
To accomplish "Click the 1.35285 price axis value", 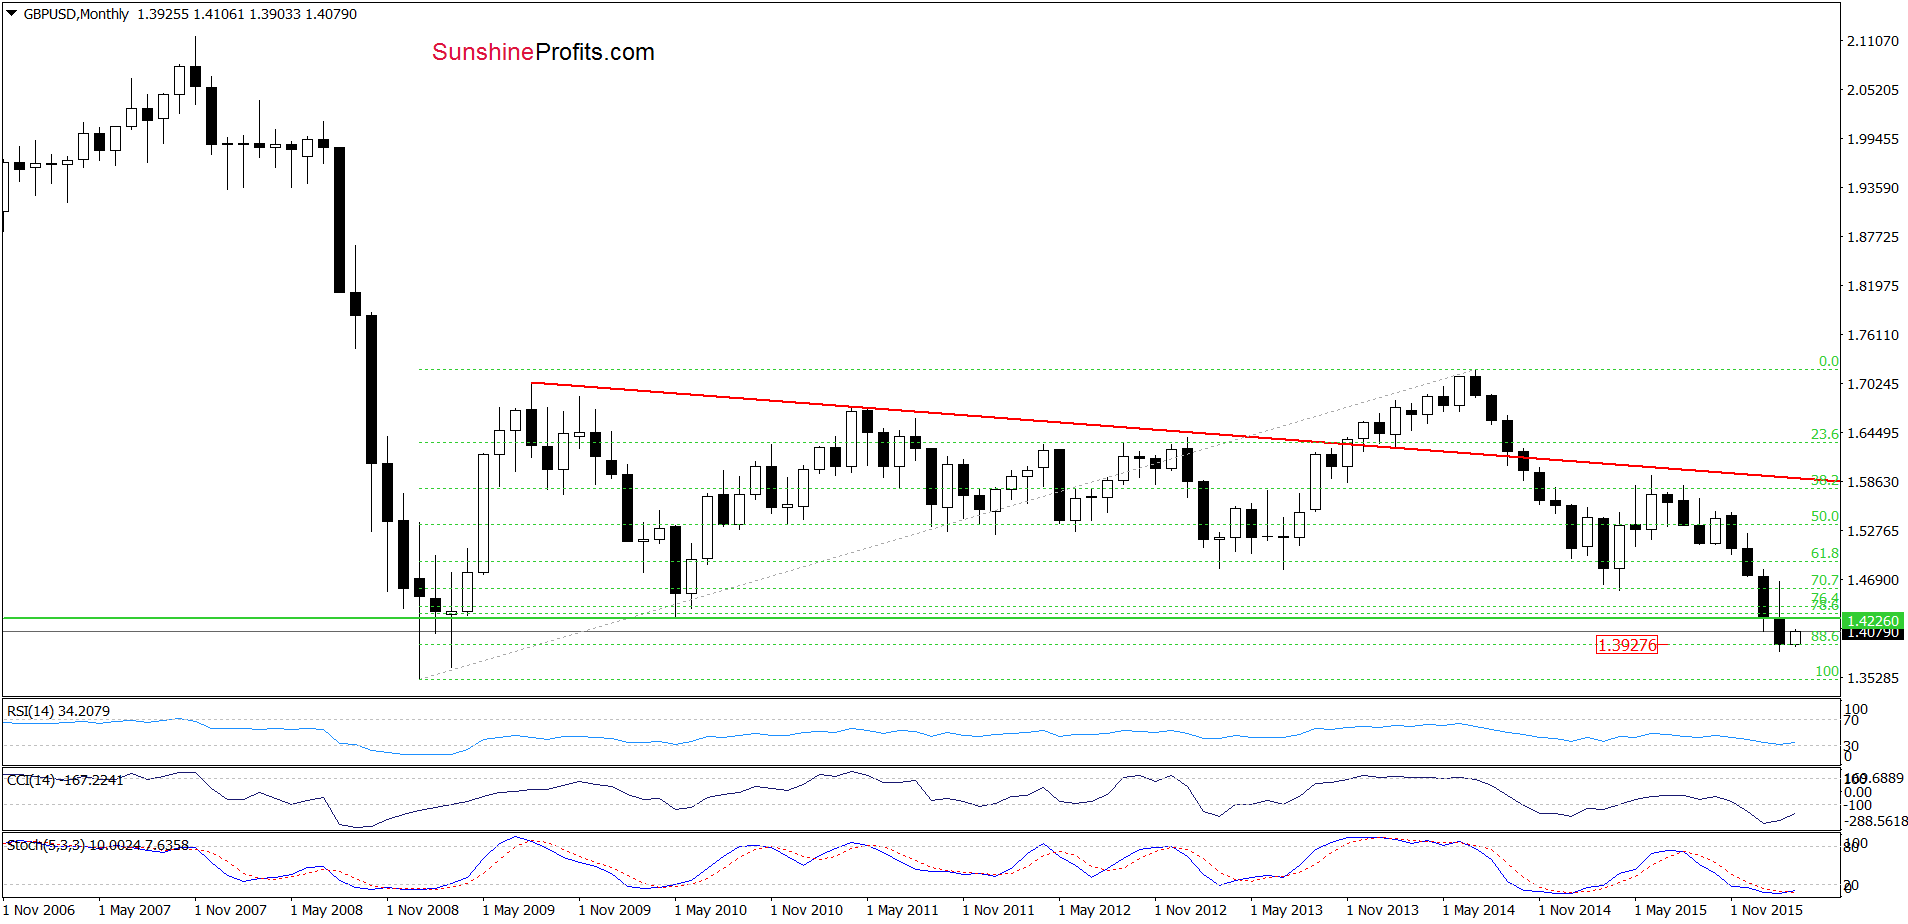I will tap(1873, 678).
